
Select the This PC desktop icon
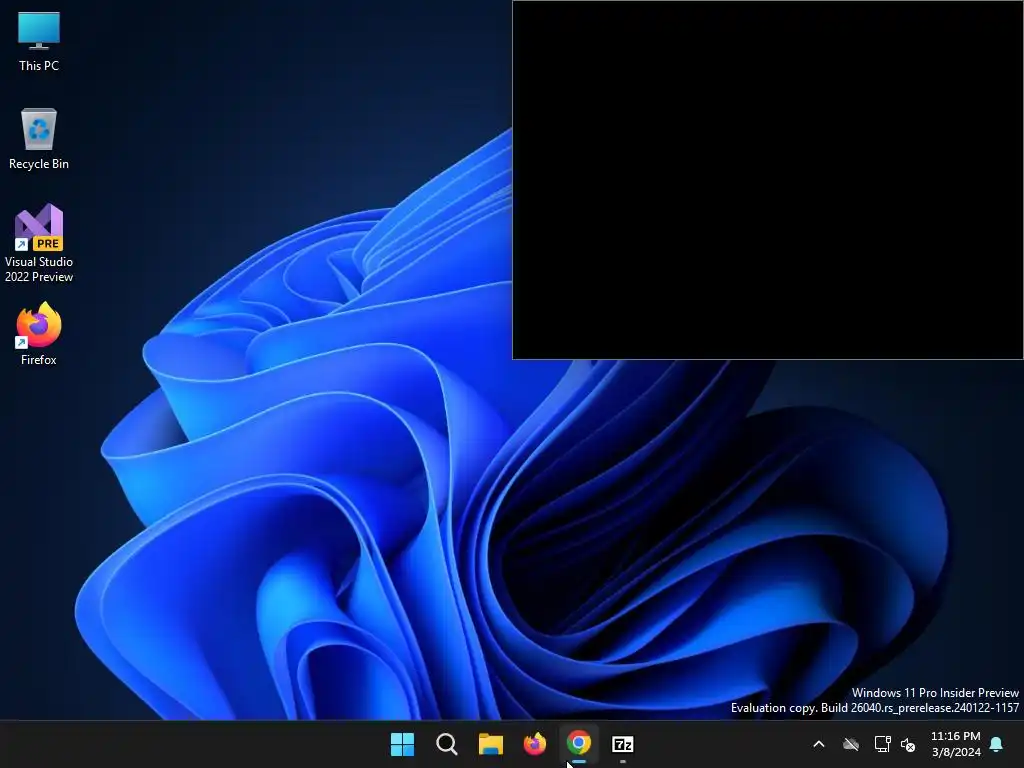(x=39, y=41)
